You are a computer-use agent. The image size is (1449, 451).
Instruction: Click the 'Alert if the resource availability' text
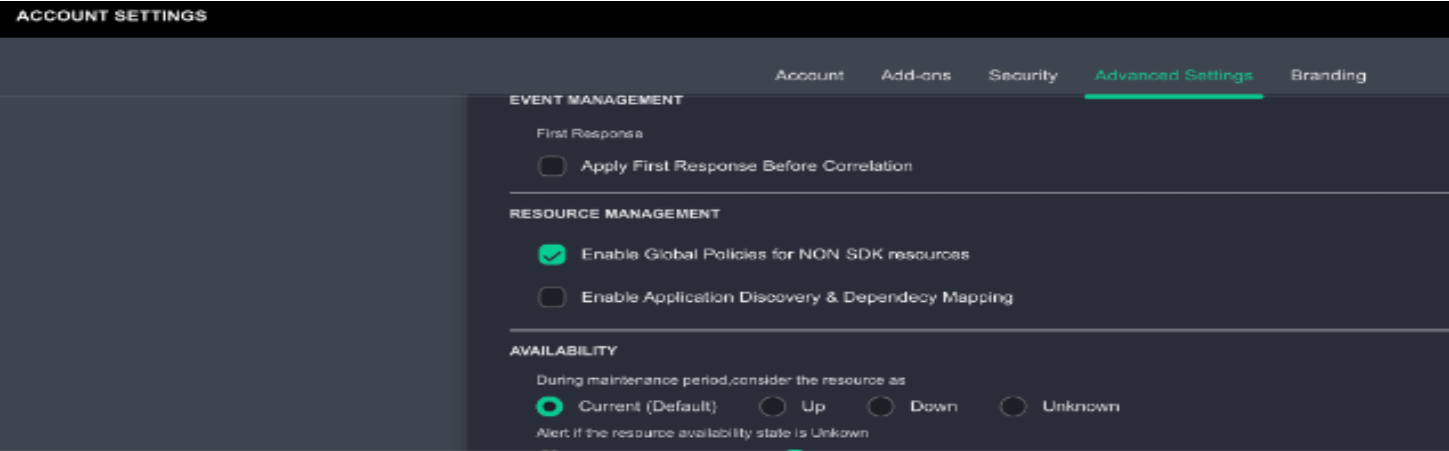[703, 433]
